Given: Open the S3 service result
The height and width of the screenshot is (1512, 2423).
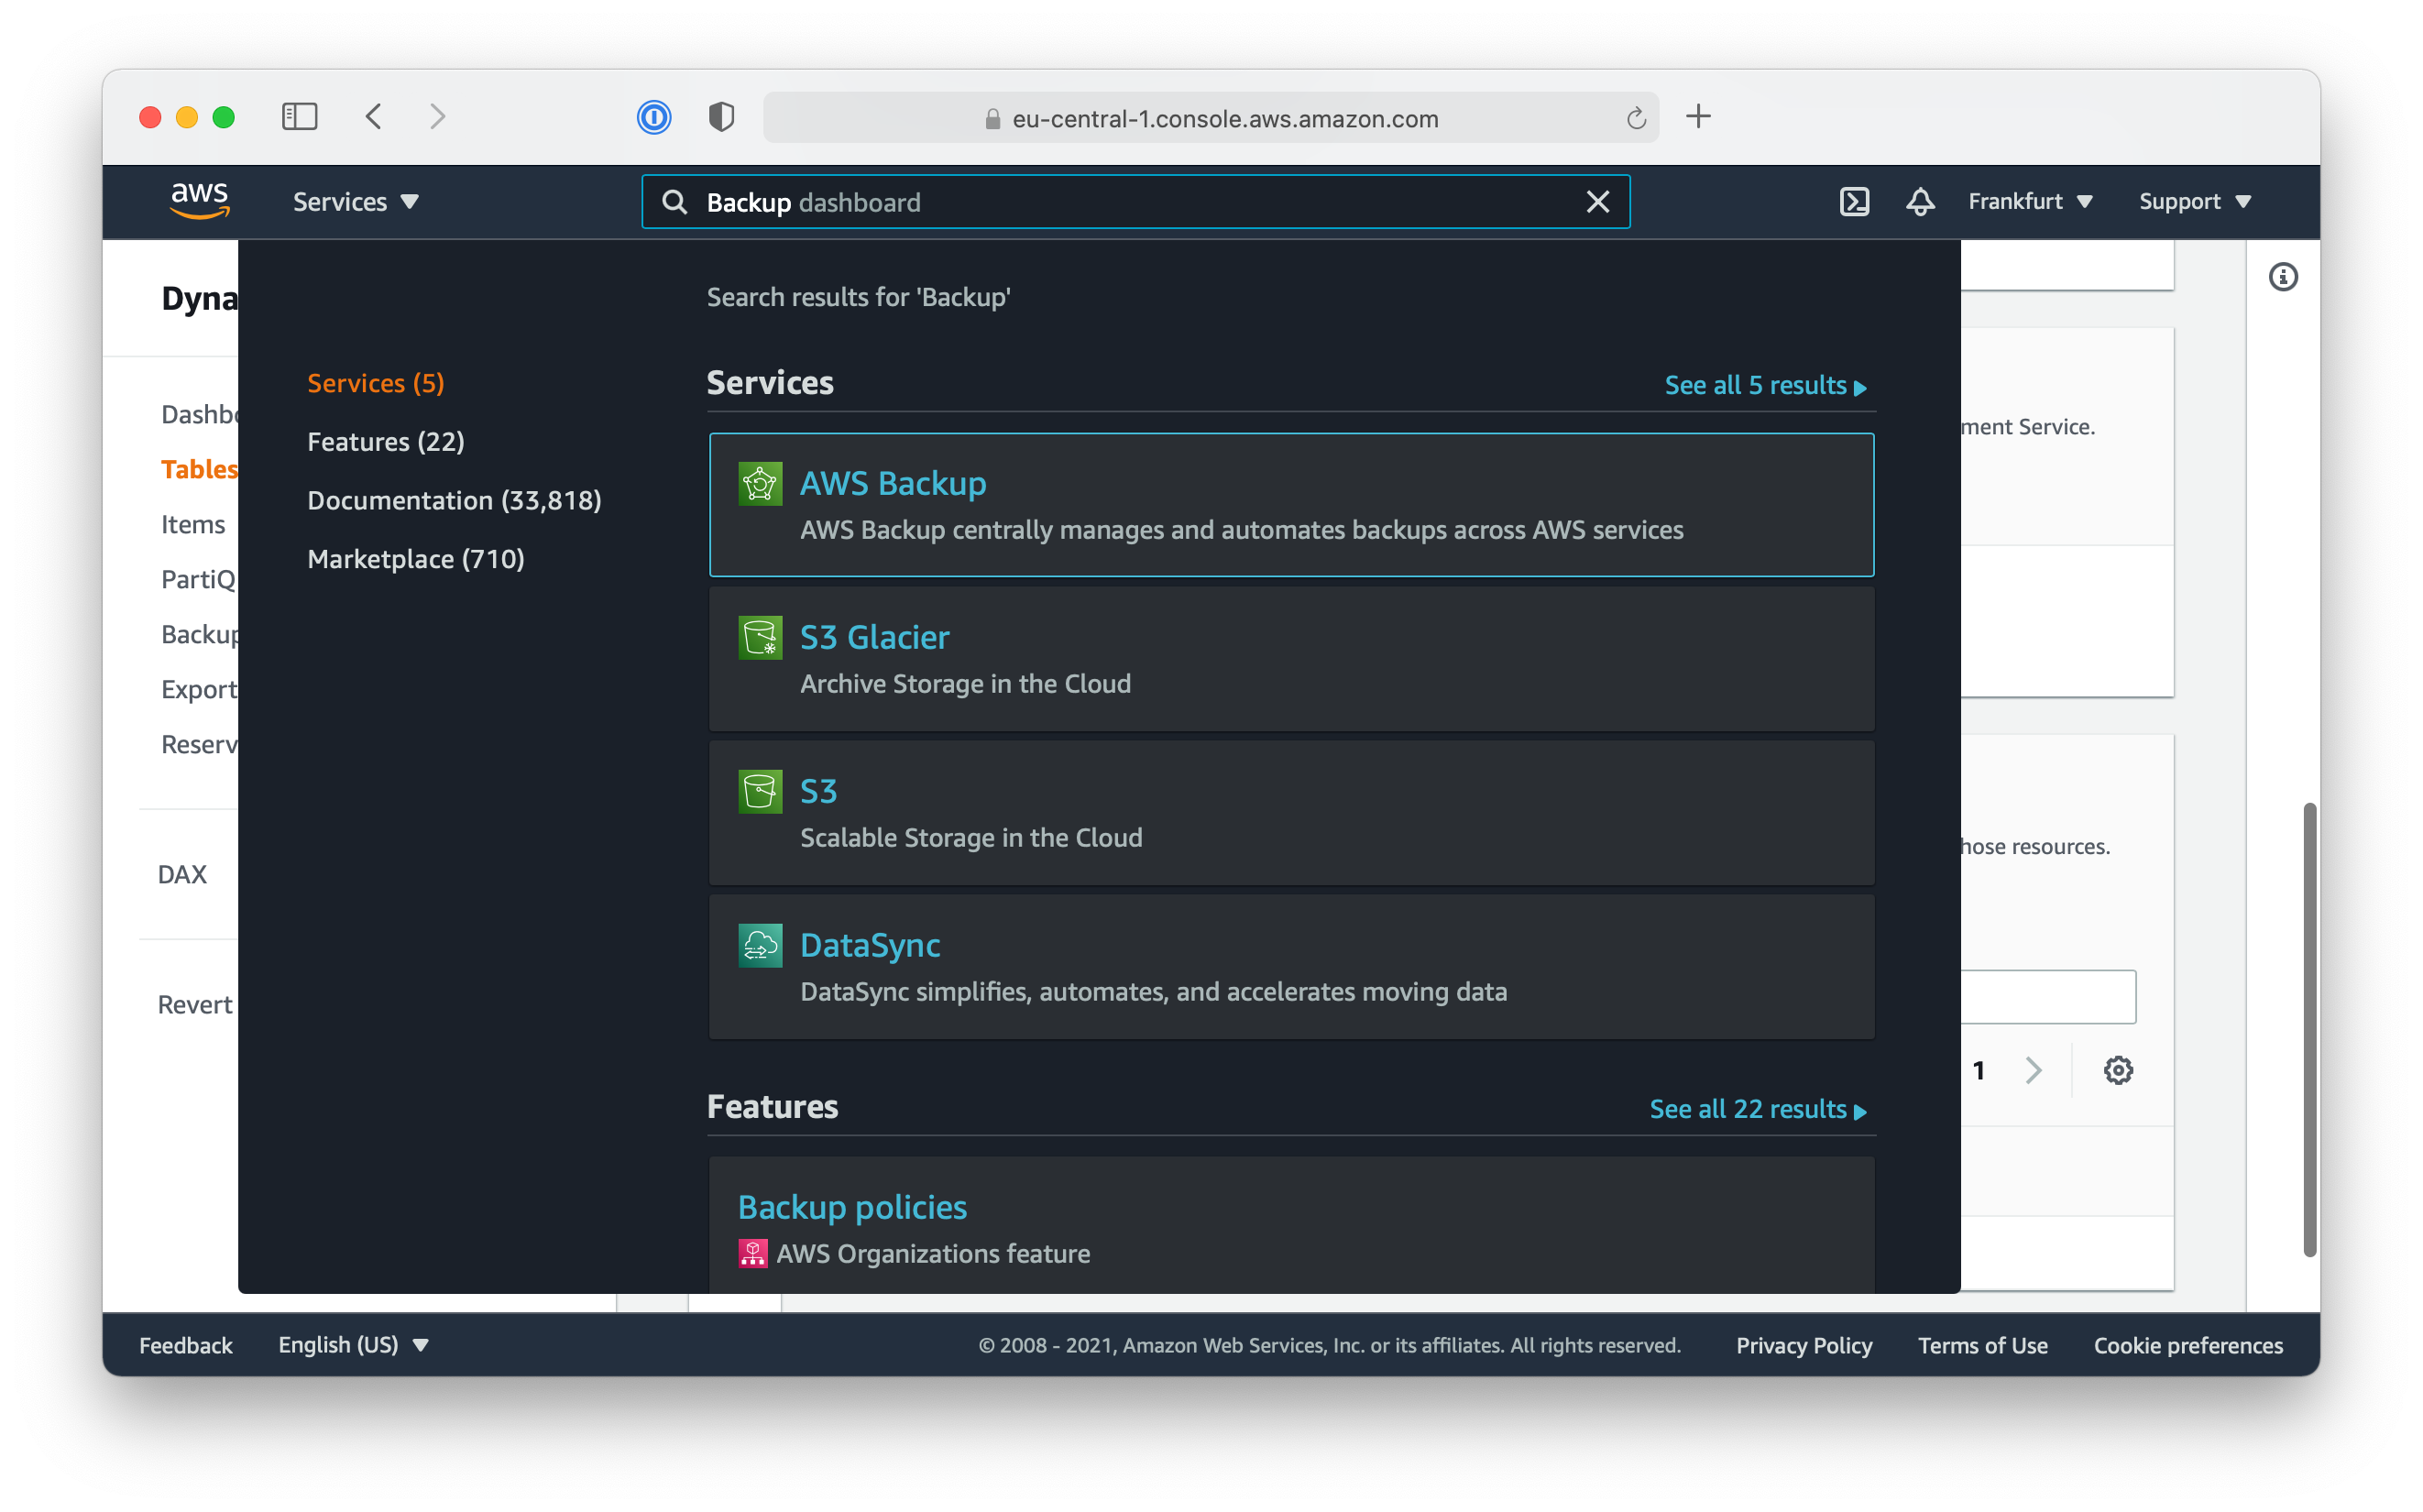Looking at the screenshot, I should pos(1291,813).
